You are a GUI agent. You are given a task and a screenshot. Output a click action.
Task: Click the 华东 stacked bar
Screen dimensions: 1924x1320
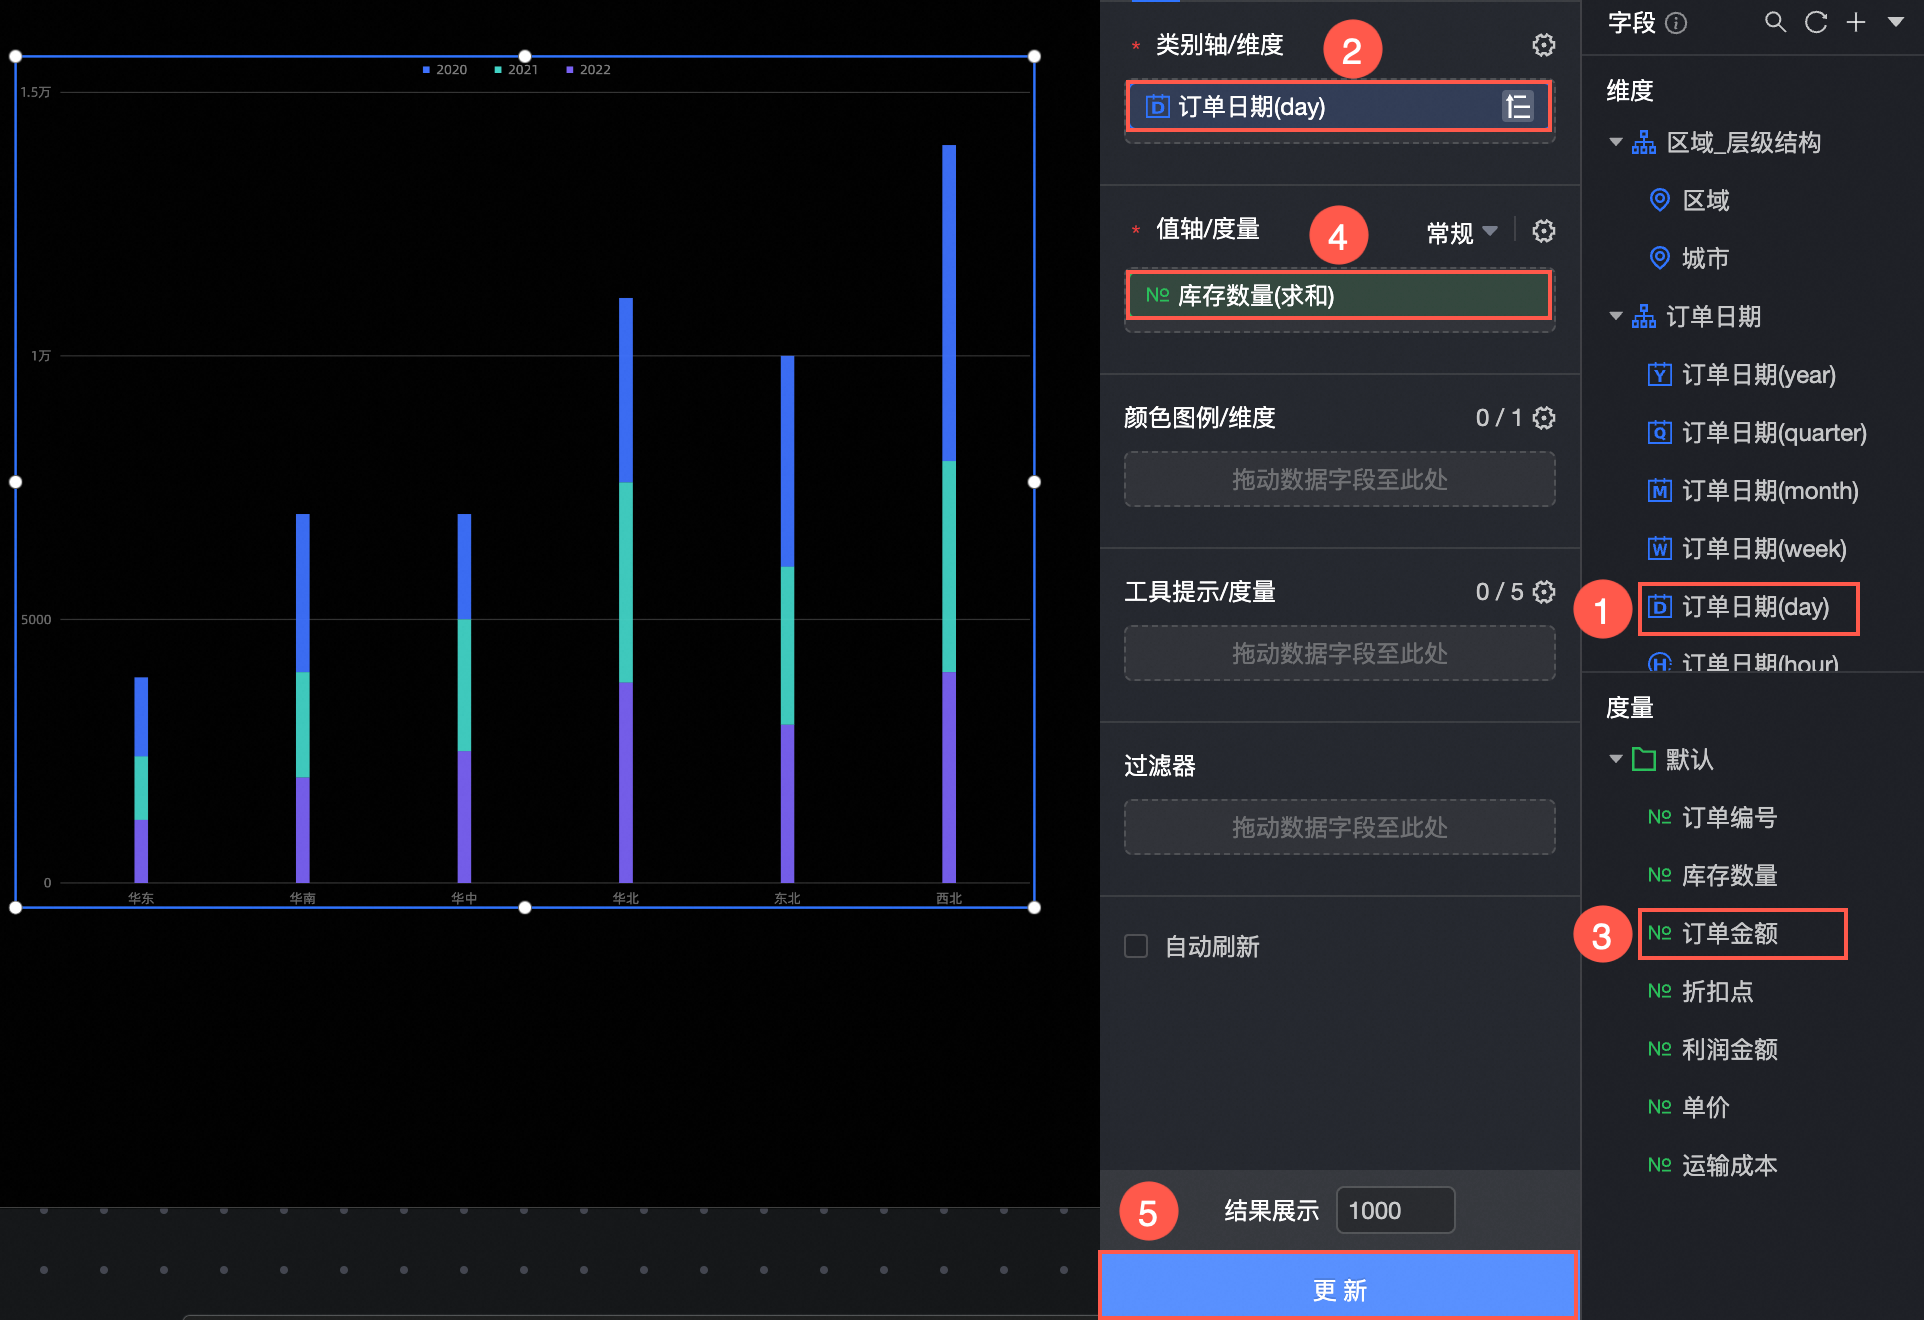click(x=141, y=780)
